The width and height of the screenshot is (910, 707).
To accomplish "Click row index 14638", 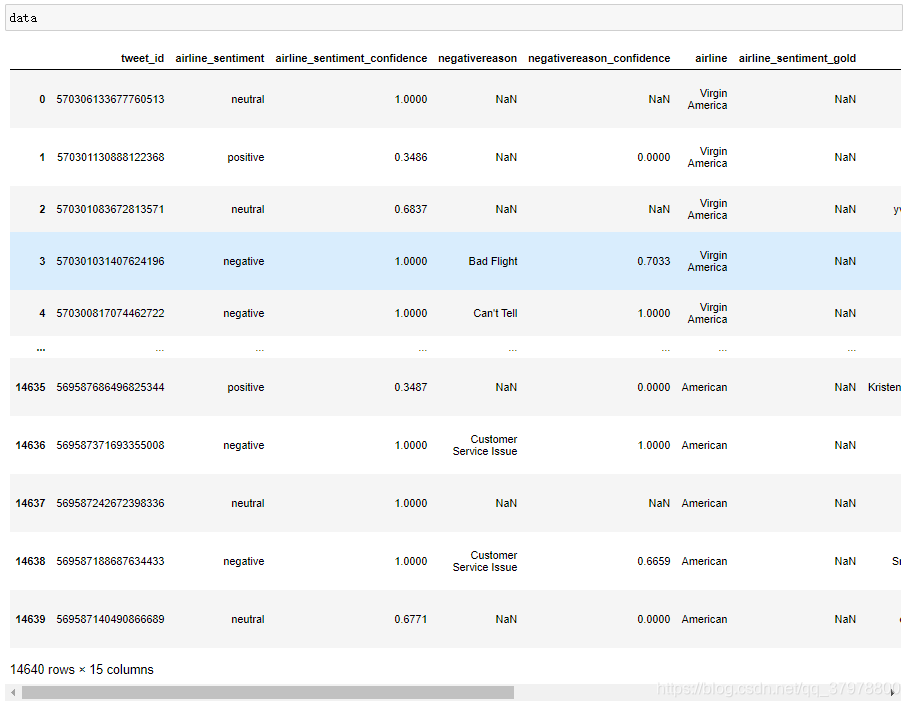I will tap(30, 561).
